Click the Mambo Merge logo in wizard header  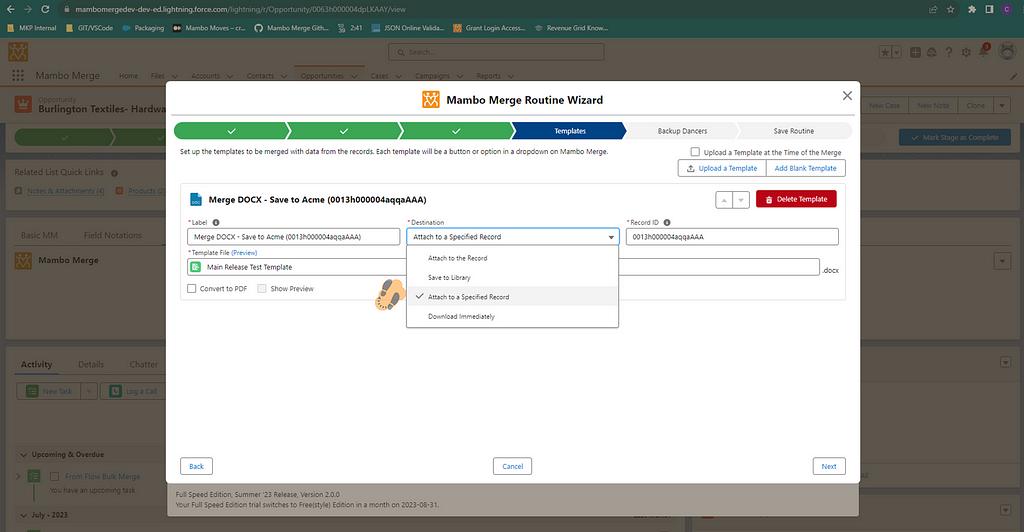[x=431, y=100]
